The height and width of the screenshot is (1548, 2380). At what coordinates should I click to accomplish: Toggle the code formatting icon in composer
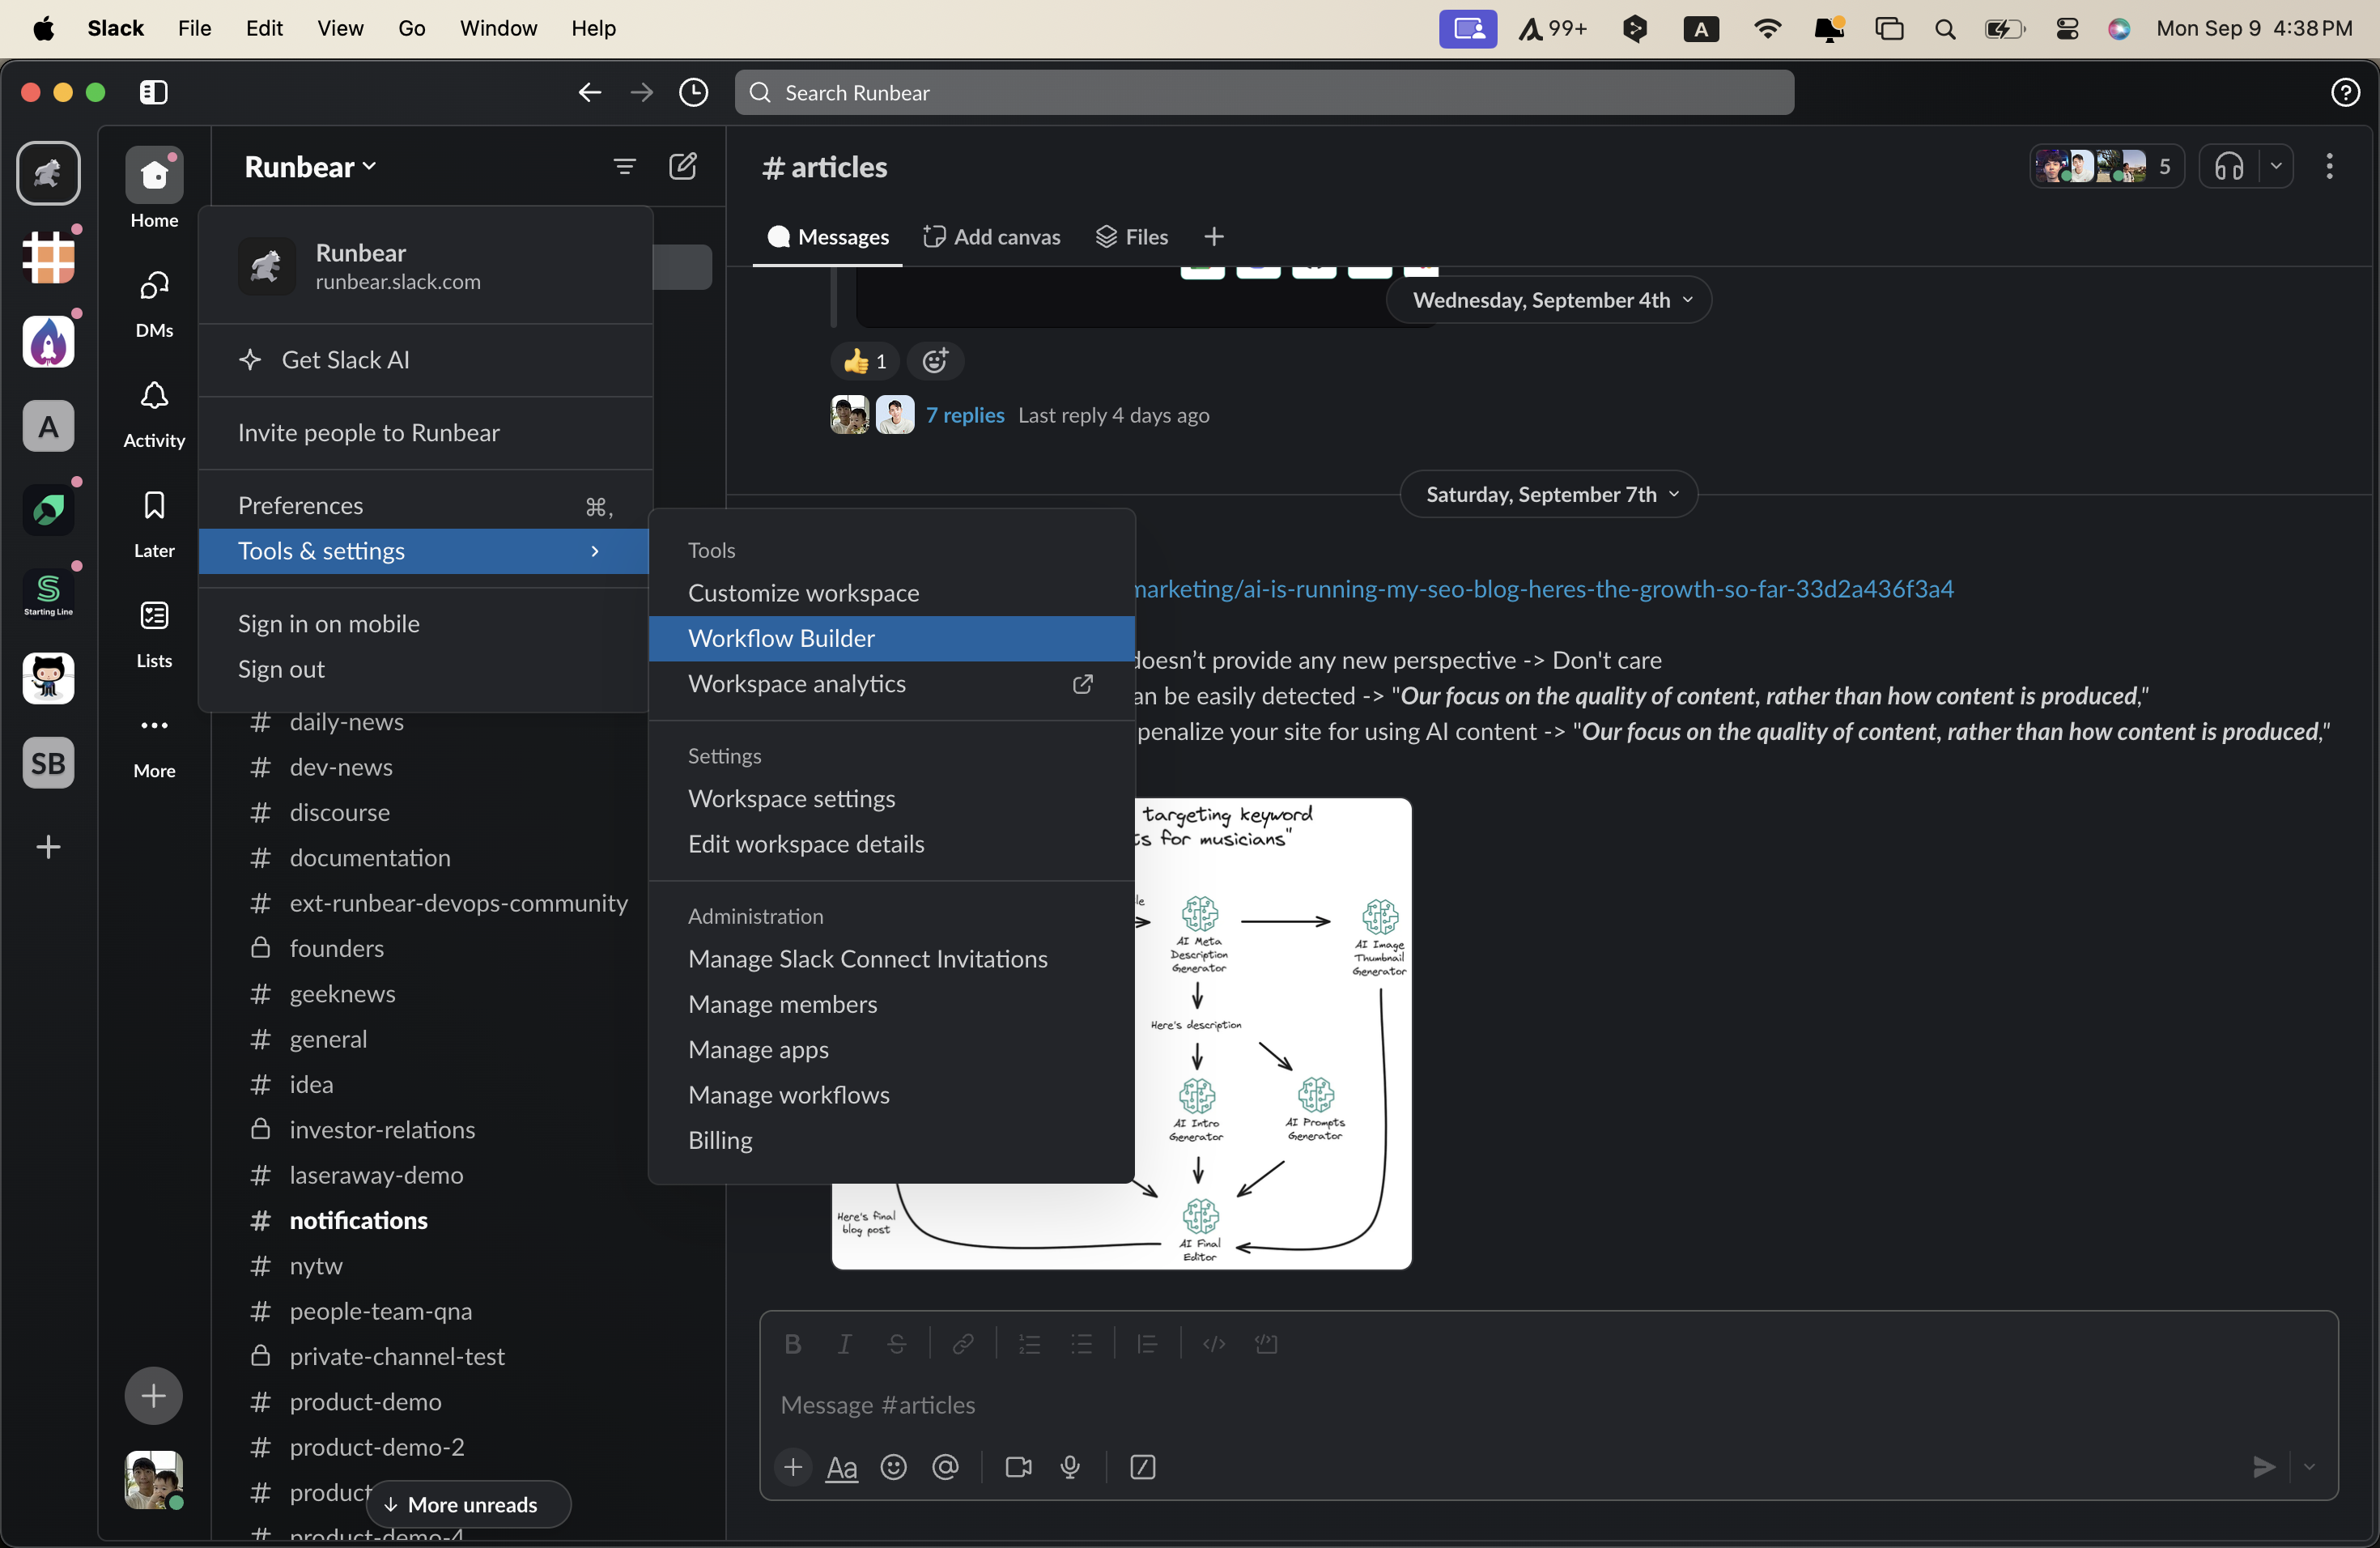(1214, 1344)
